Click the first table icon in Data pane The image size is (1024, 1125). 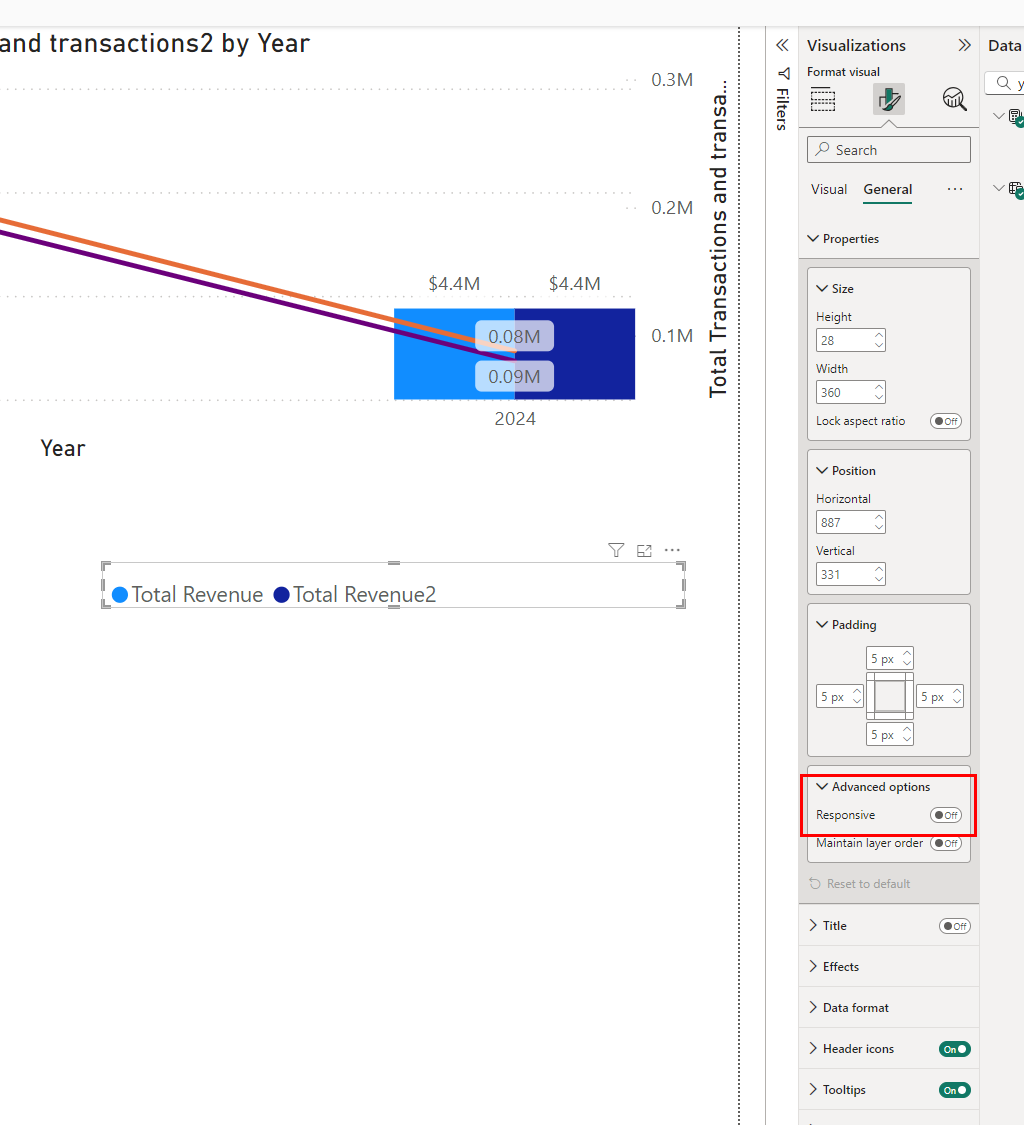[1016, 116]
